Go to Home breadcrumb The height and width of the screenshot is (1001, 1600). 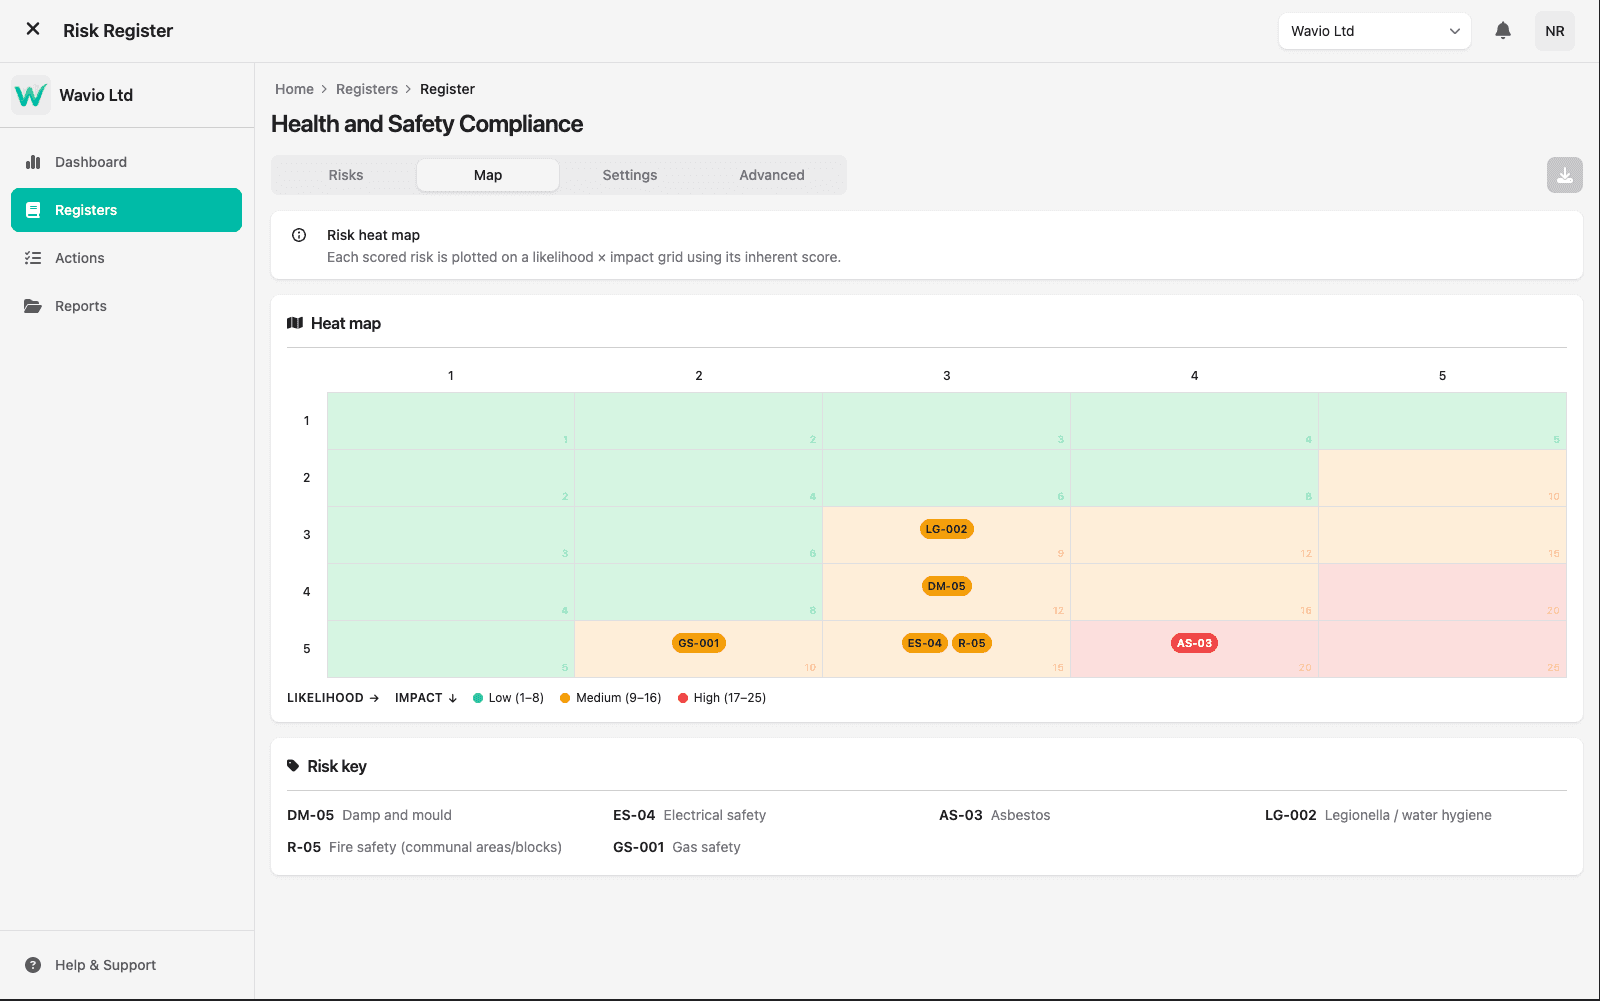[x=294, y=89]
